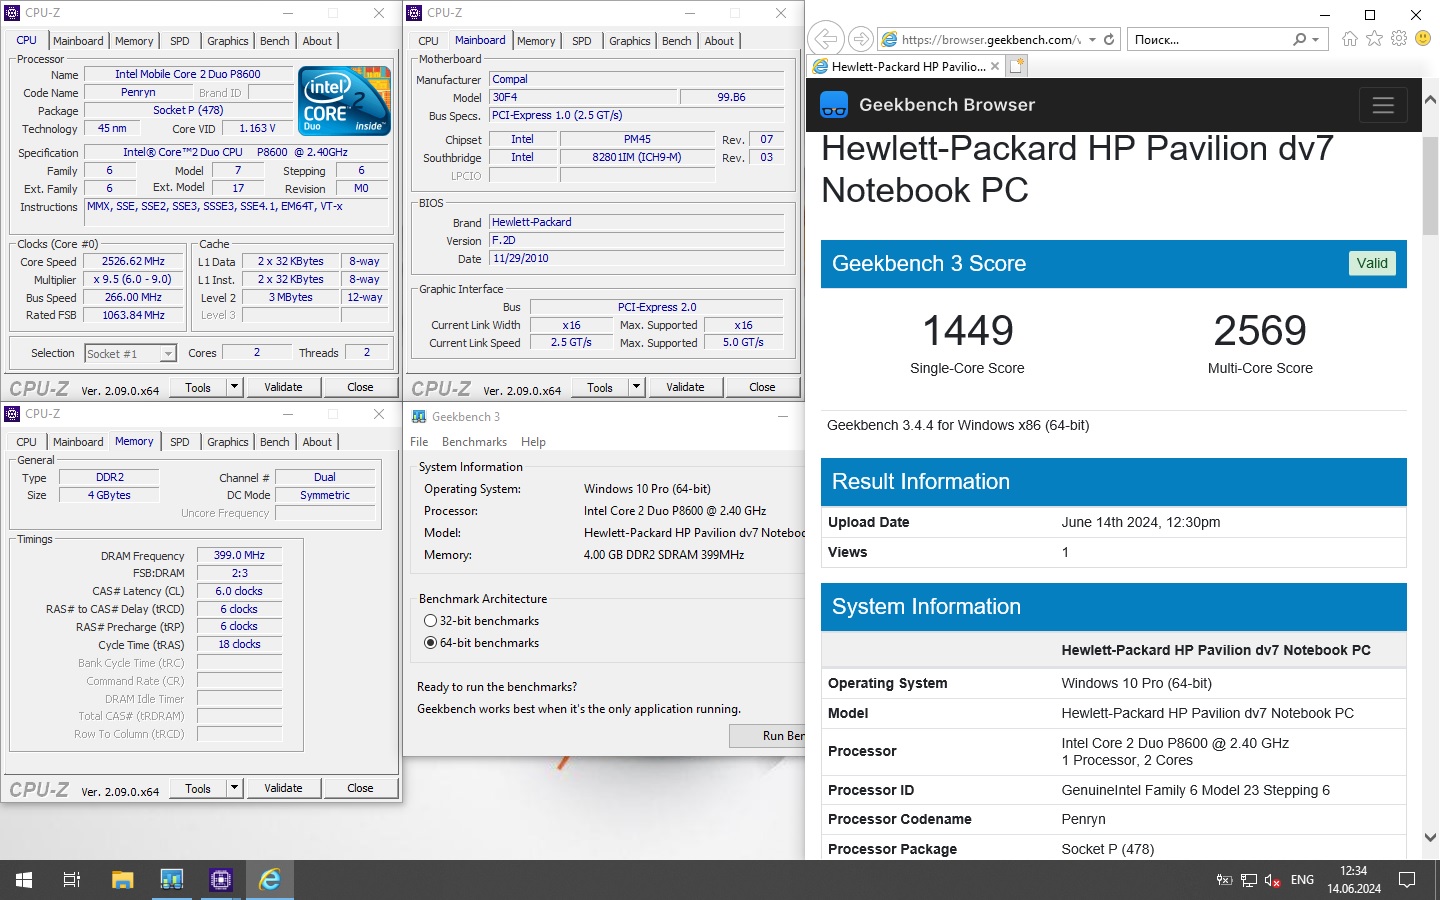Open CPU-Z taskbar icon
Viewport: 1440px width, 900px height.
221,880
